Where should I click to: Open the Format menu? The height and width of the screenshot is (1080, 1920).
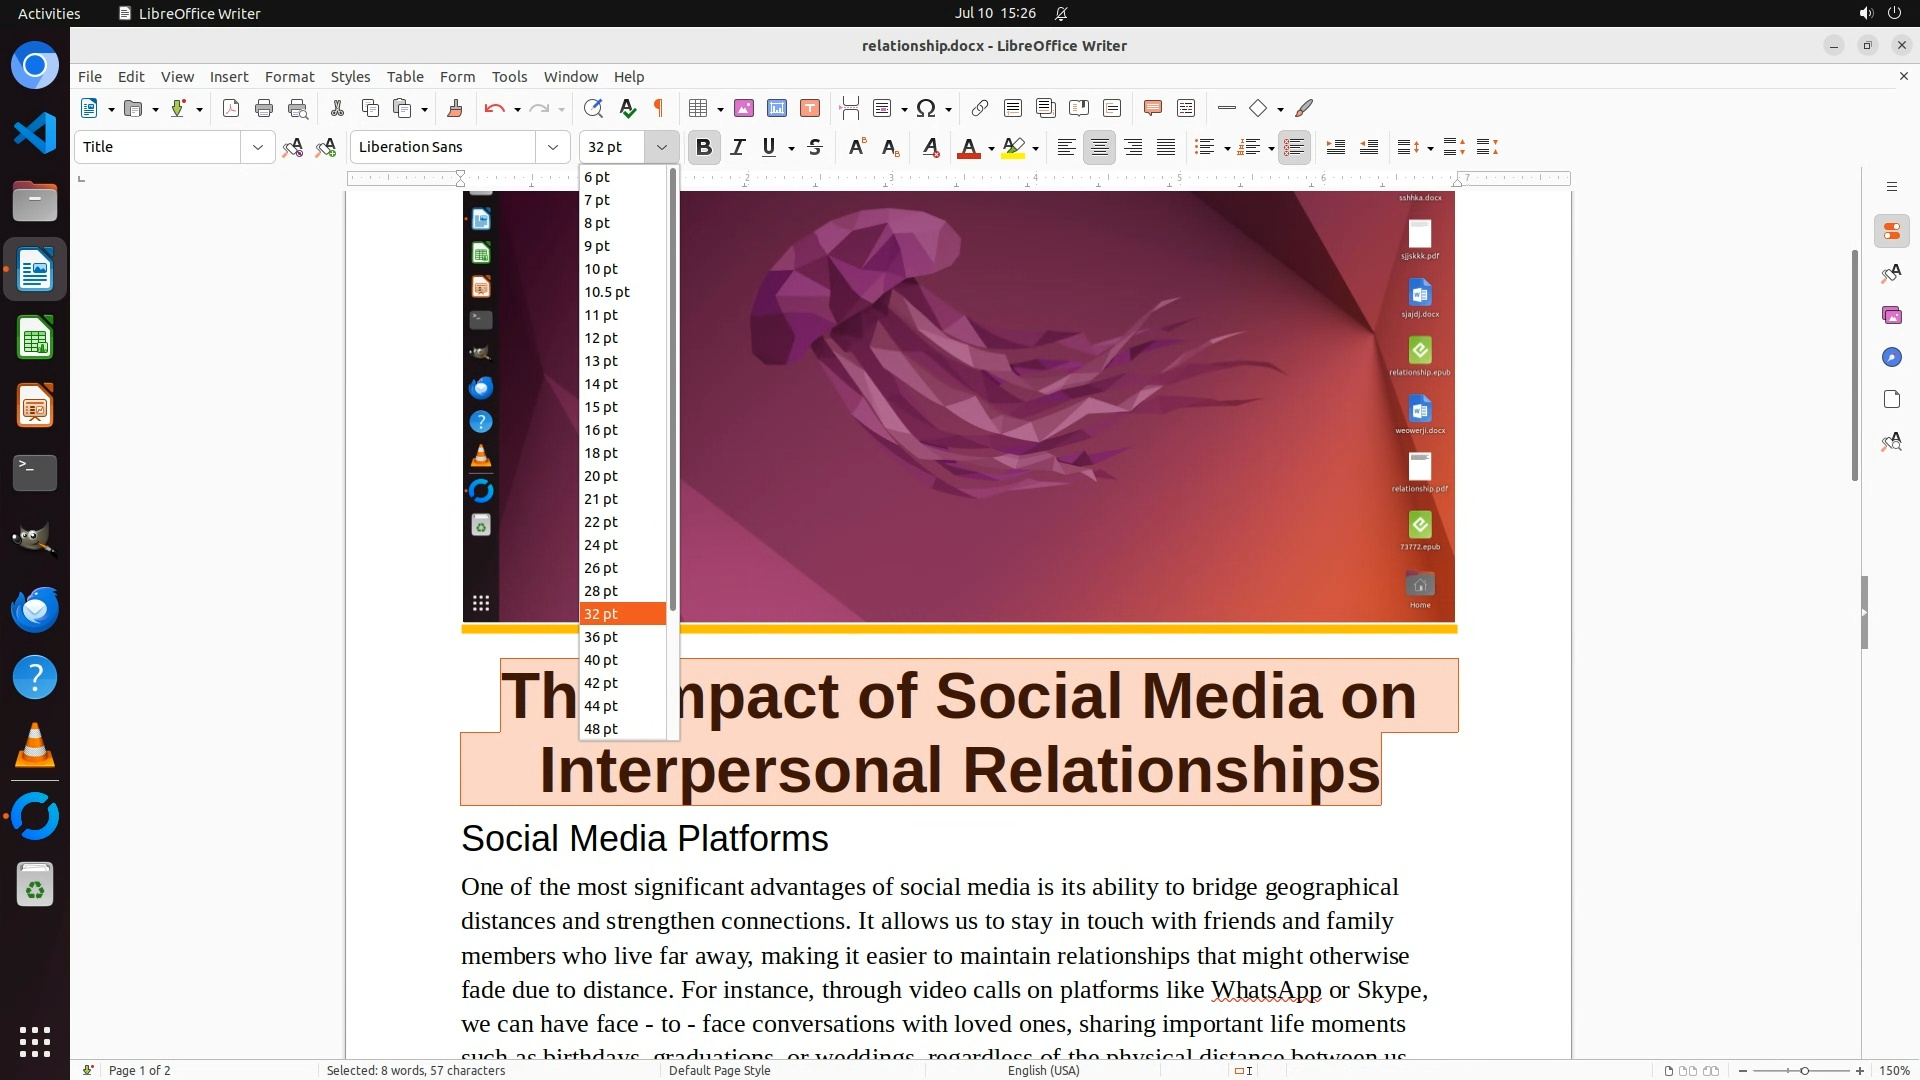[289, 77]
